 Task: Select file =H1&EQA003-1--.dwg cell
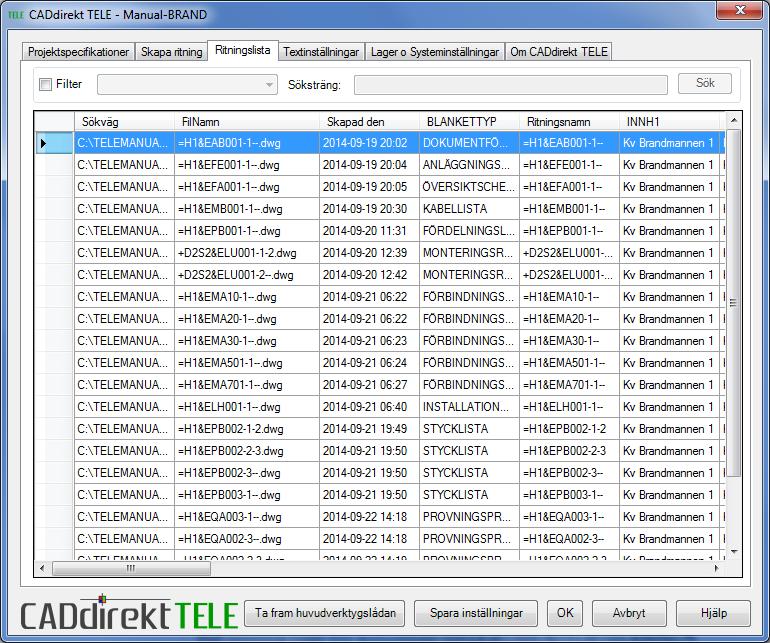coord(247,517)
